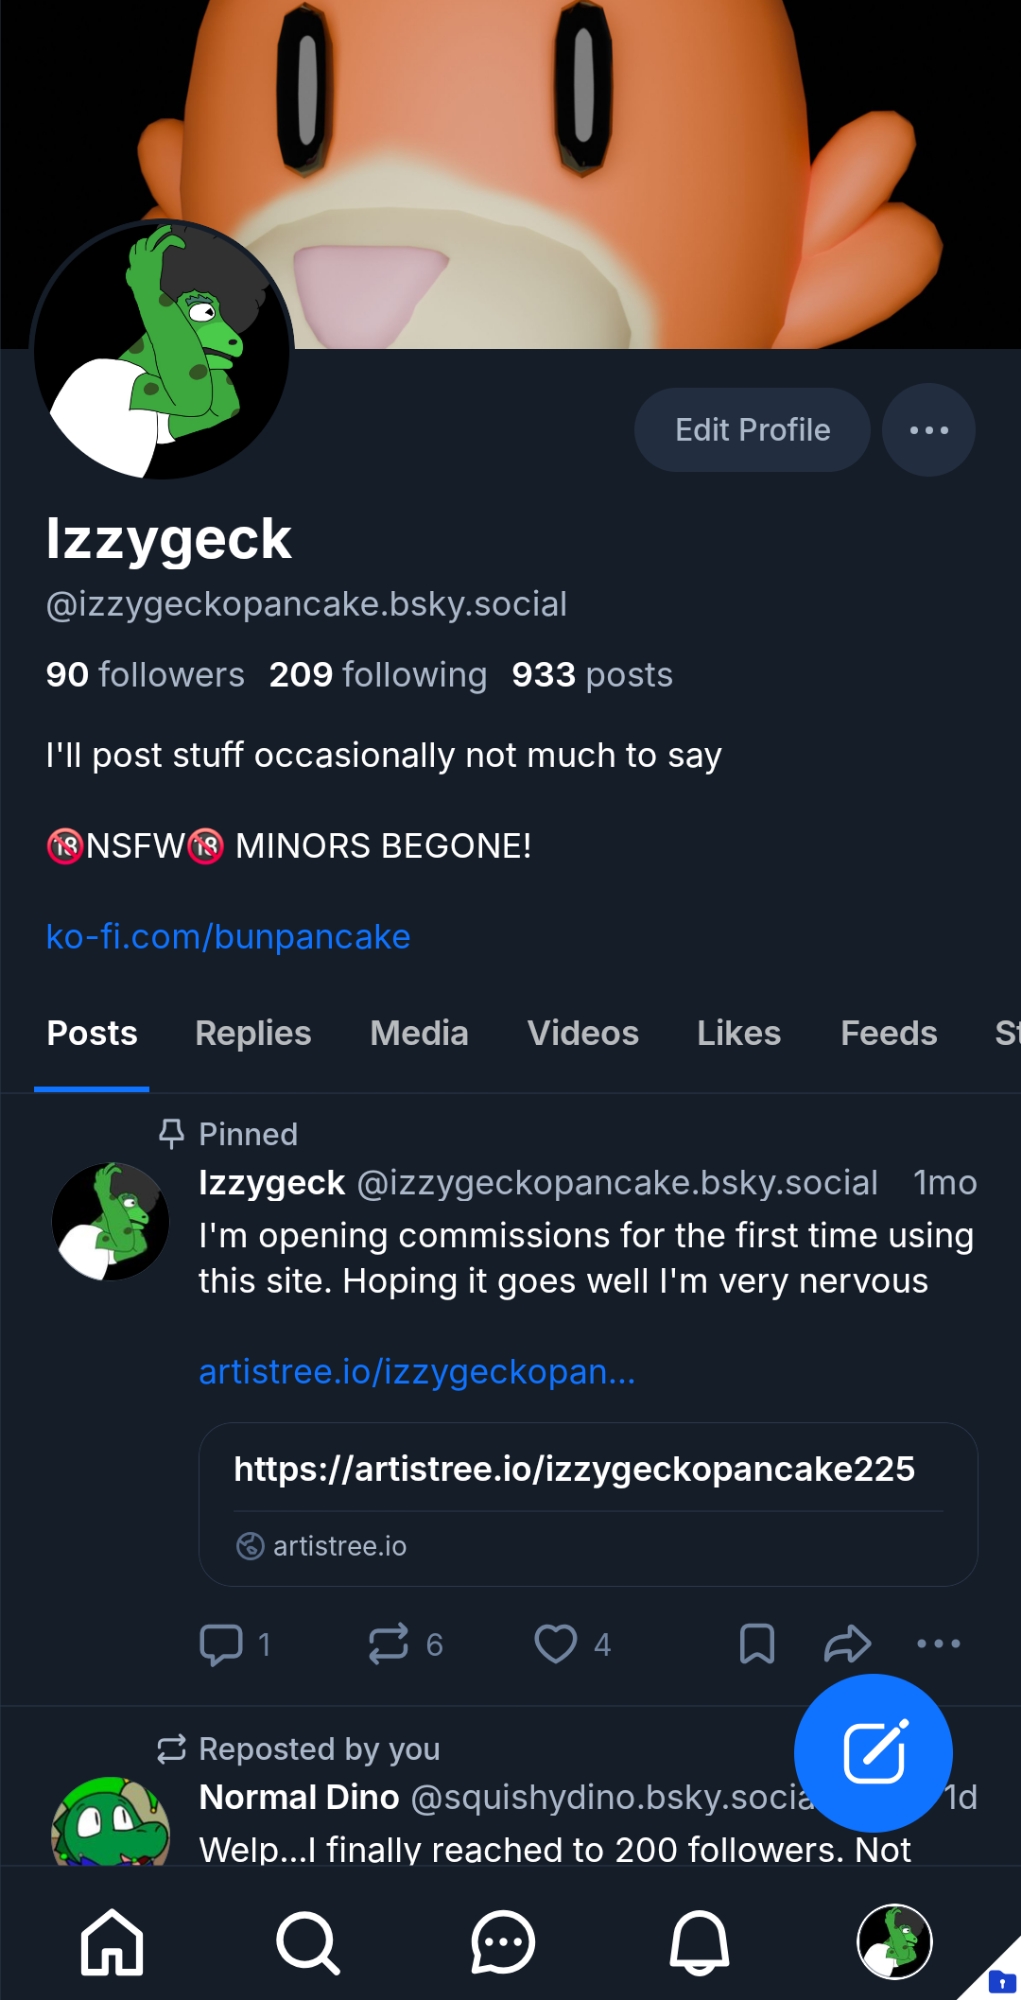Image resolution: width=1021 pixels, height=2000 pixels.
Task: Open the pinned post's more options menu
Action: (938, 1644)
